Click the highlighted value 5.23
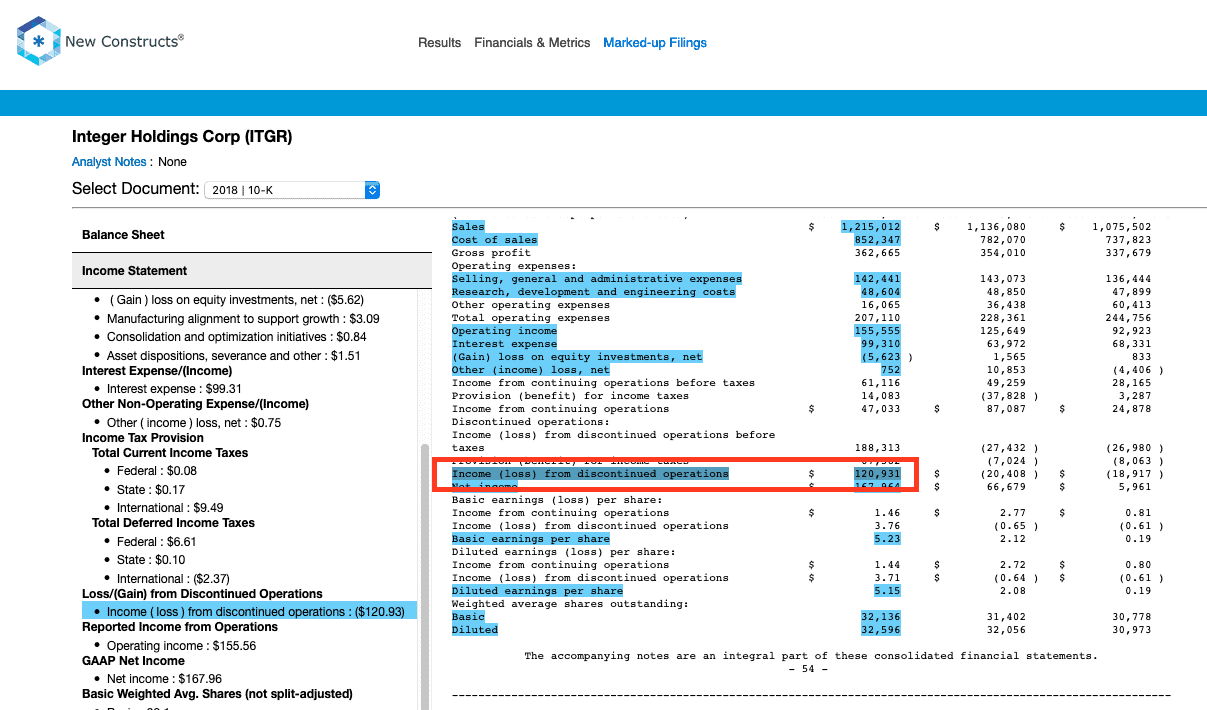 (x=886, y=539)
